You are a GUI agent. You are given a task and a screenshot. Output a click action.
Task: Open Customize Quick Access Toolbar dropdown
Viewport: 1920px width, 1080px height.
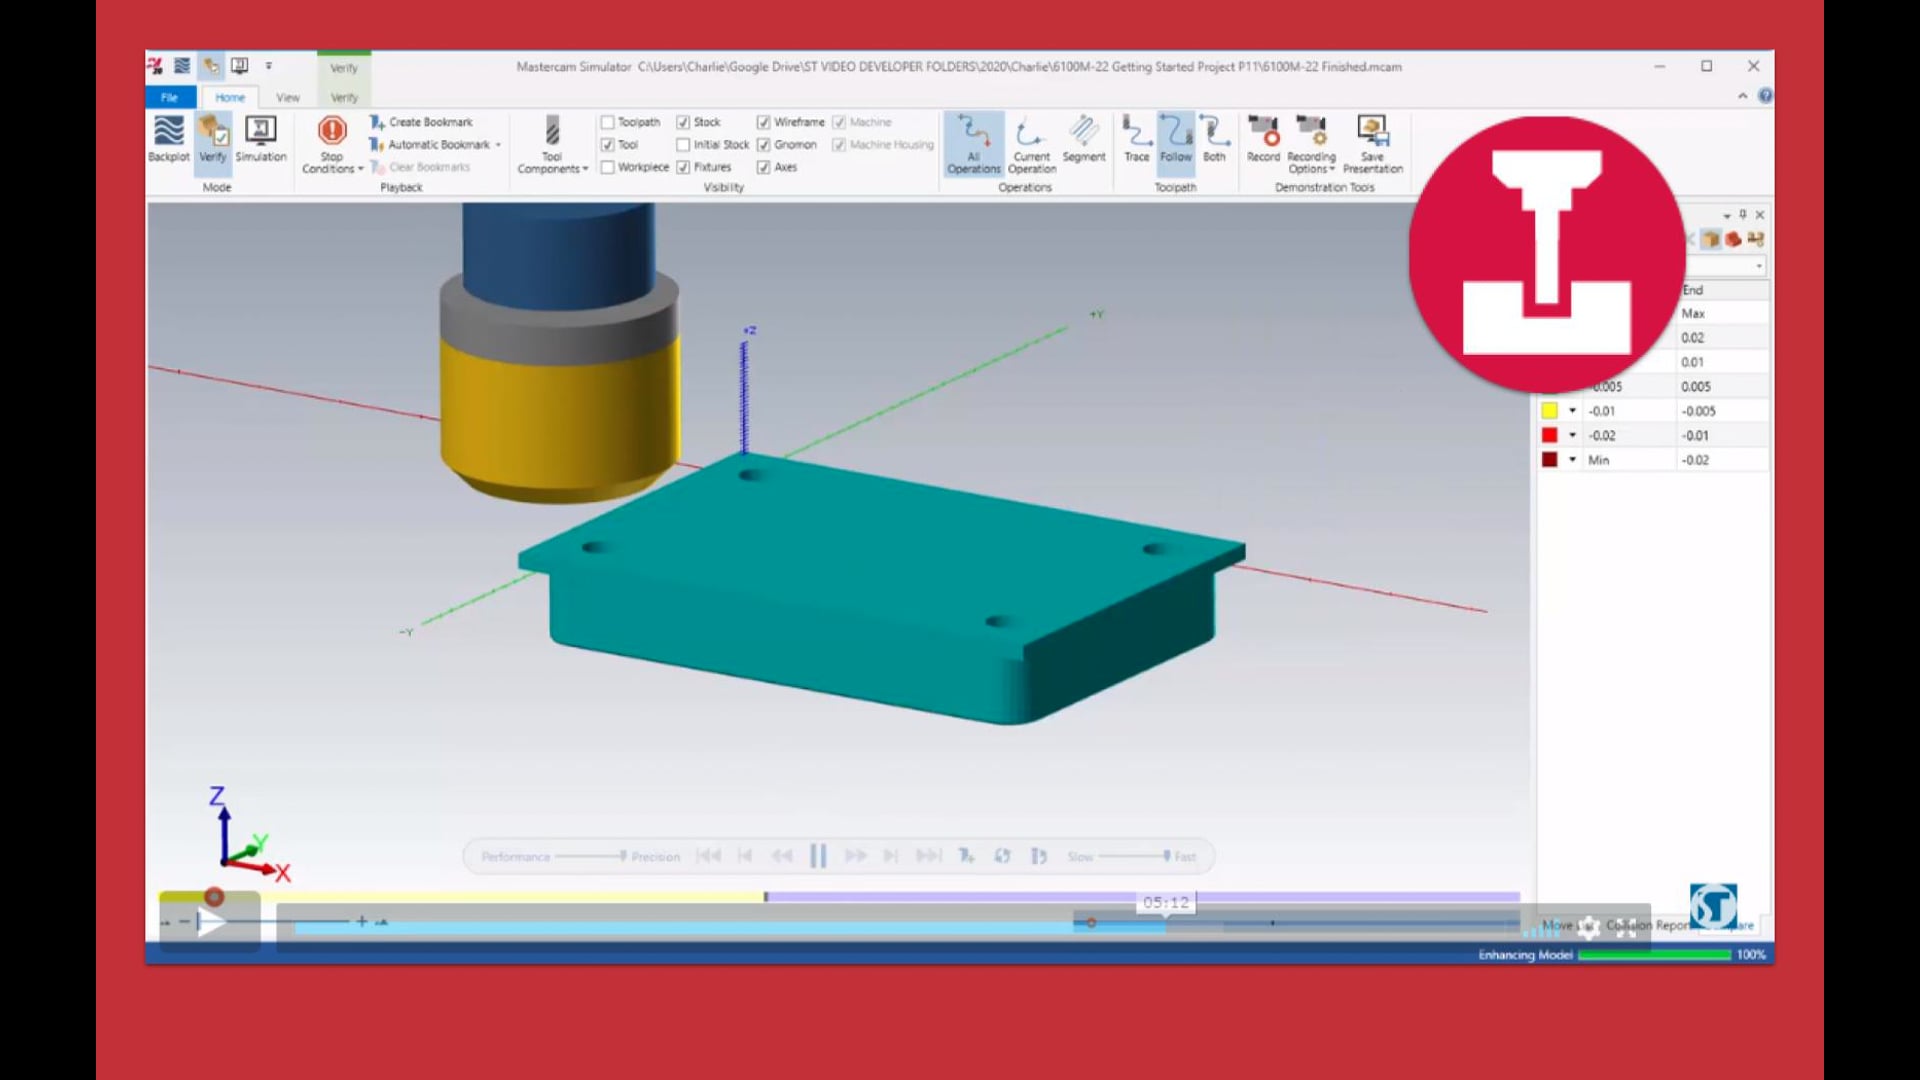coord(268,66)
